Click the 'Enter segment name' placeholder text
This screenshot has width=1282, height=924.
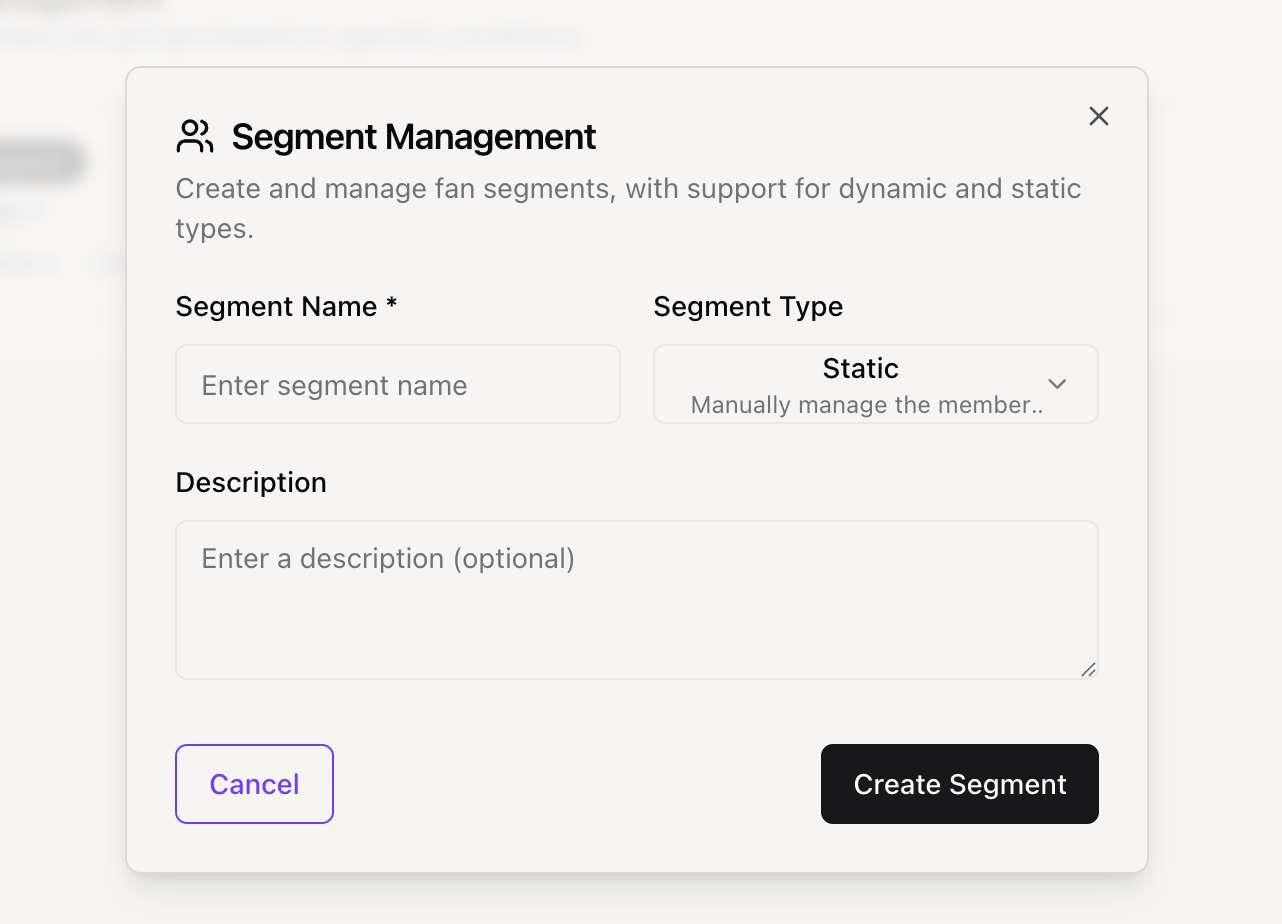pyautogui.click(x=334, y=386)
